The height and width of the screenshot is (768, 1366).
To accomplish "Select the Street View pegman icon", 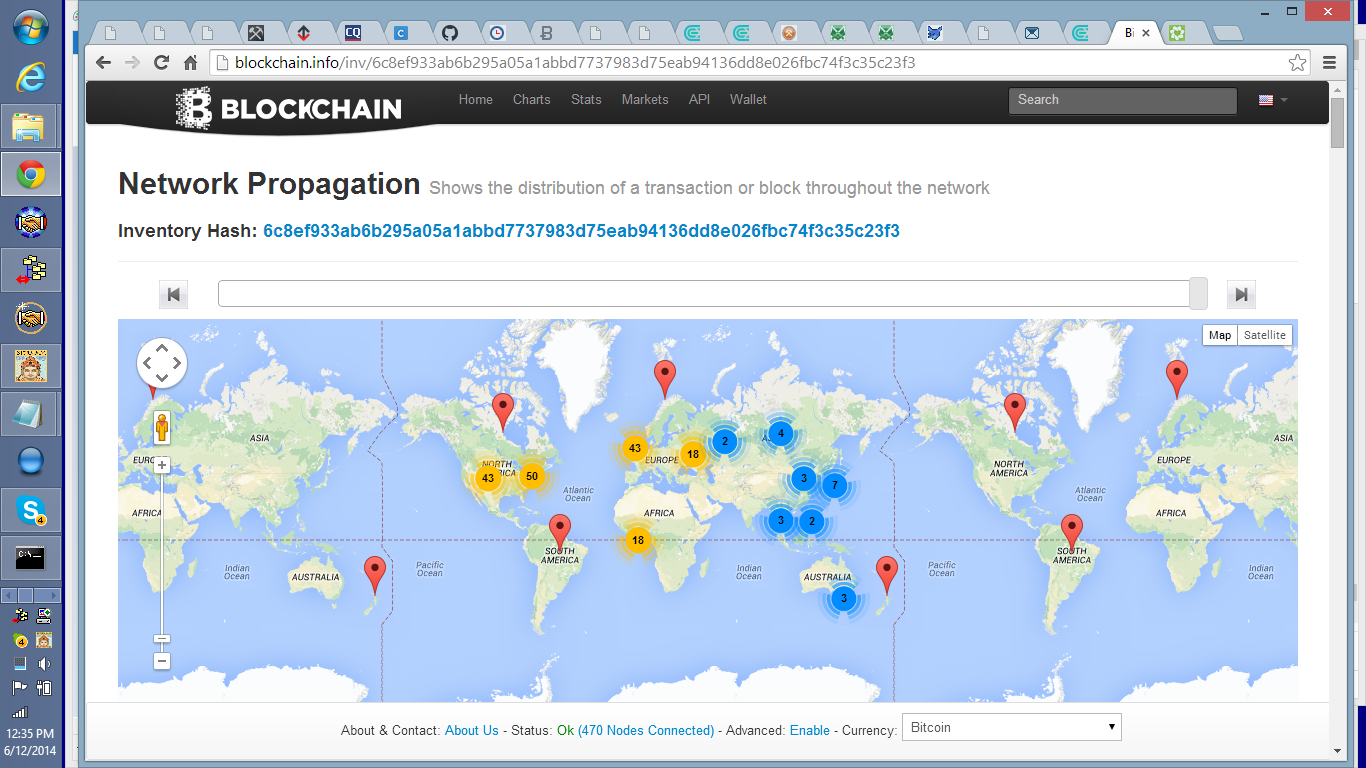I will (x=162, y=428).
